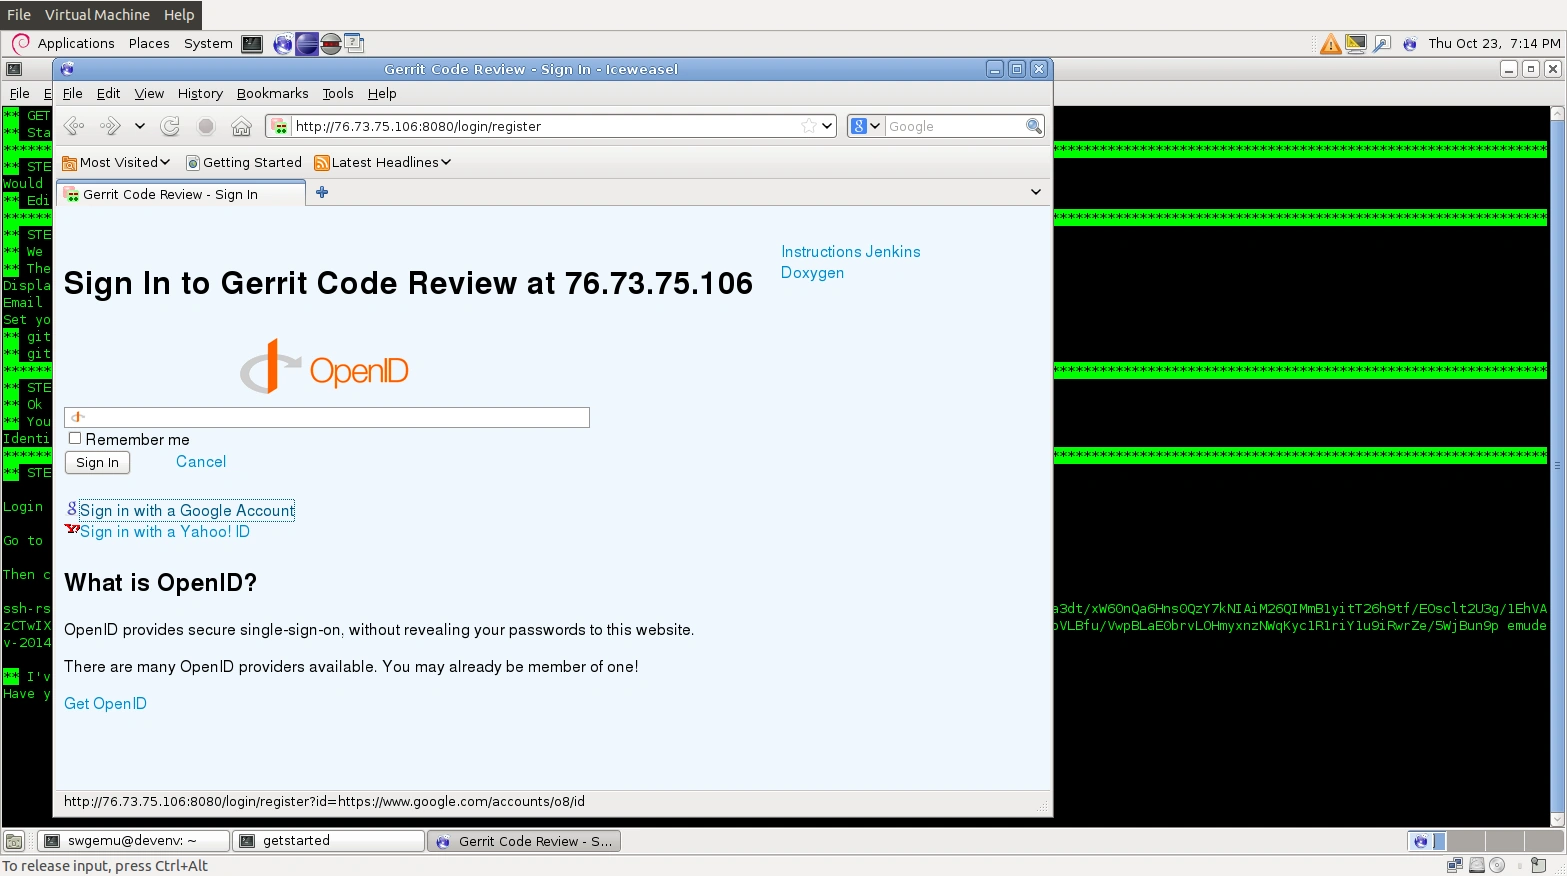Open the VM Help menu
The width and height of the screenshot is (1567, 876).
click(x=179, y=15)
